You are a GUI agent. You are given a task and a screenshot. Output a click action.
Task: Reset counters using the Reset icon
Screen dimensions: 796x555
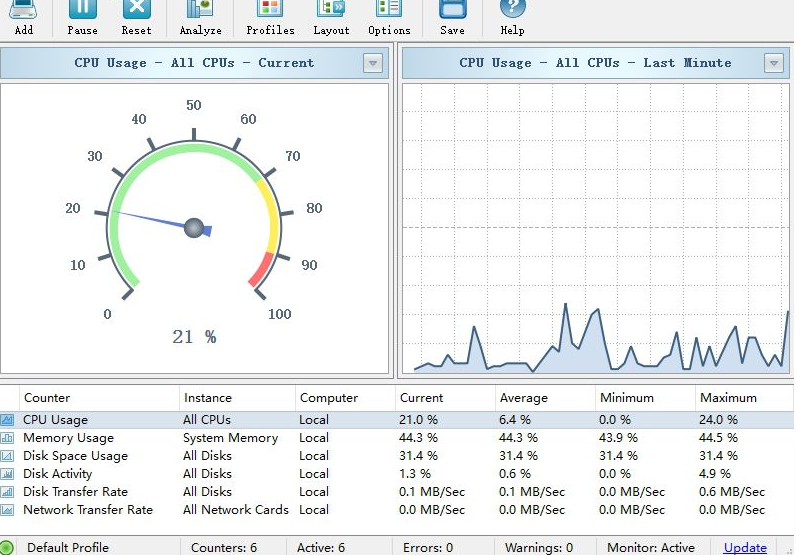[136, 15]
